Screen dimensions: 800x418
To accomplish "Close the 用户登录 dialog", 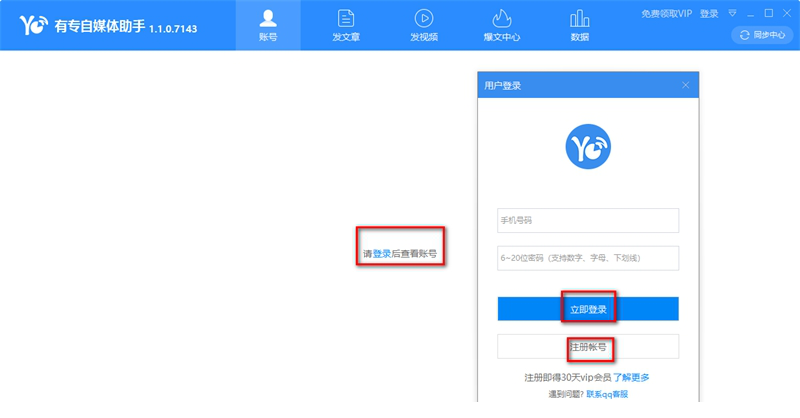I will click(x=686, y=85).
